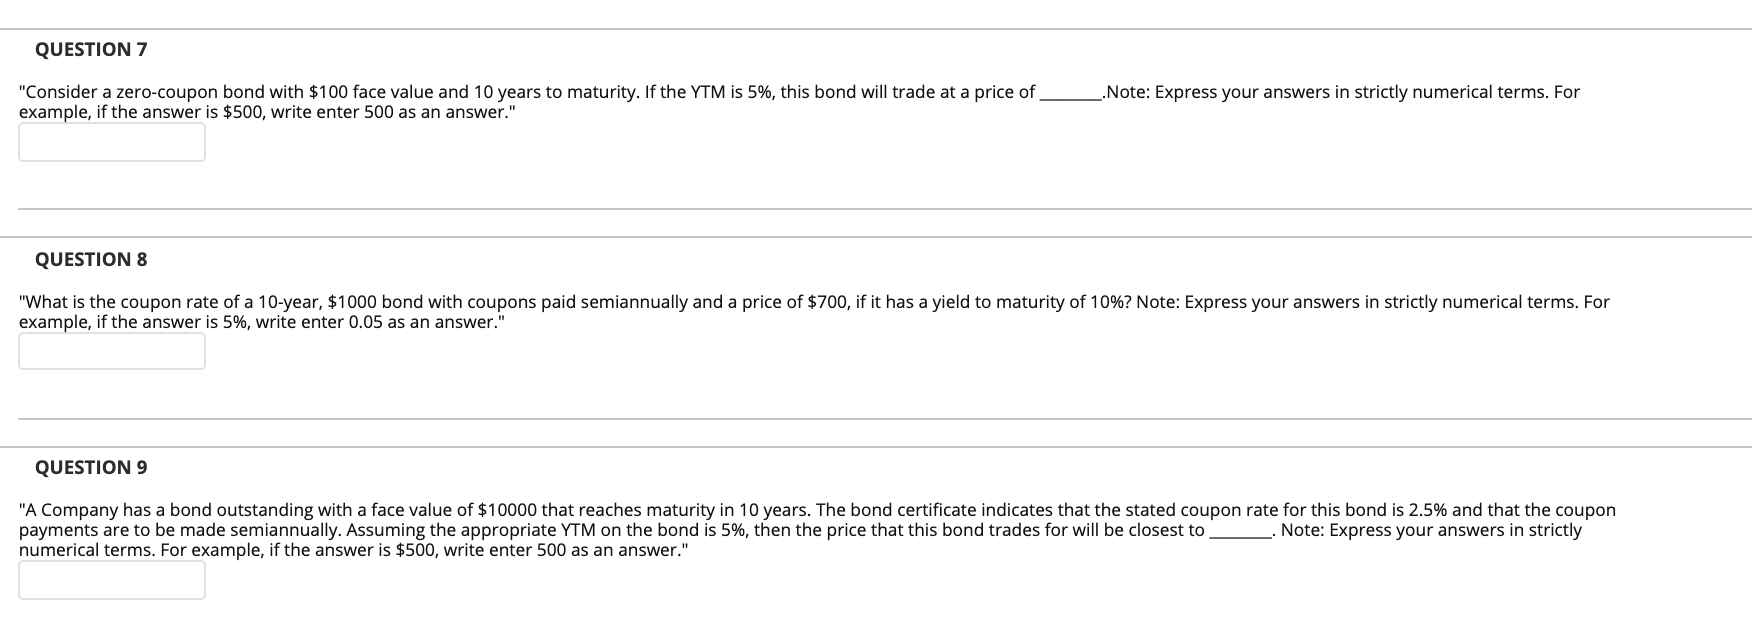This screenshot has width=1752, height=622.
Task: Click the coupon rate question text
Action: coord(400,301)
